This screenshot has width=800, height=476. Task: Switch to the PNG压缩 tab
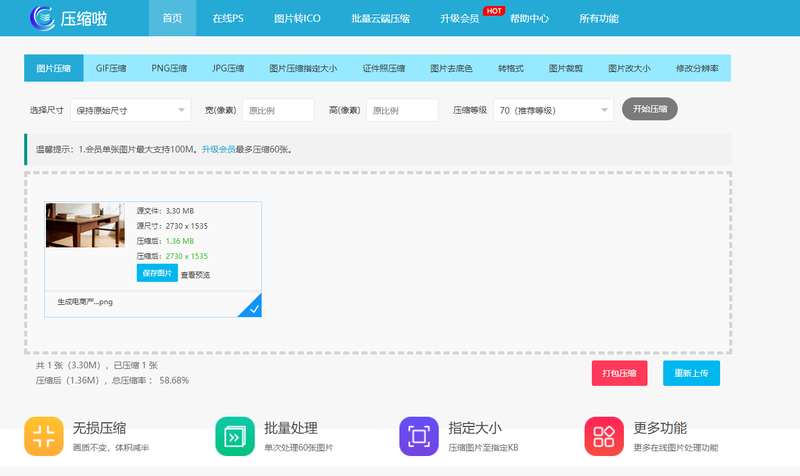(x=169, y=68)
